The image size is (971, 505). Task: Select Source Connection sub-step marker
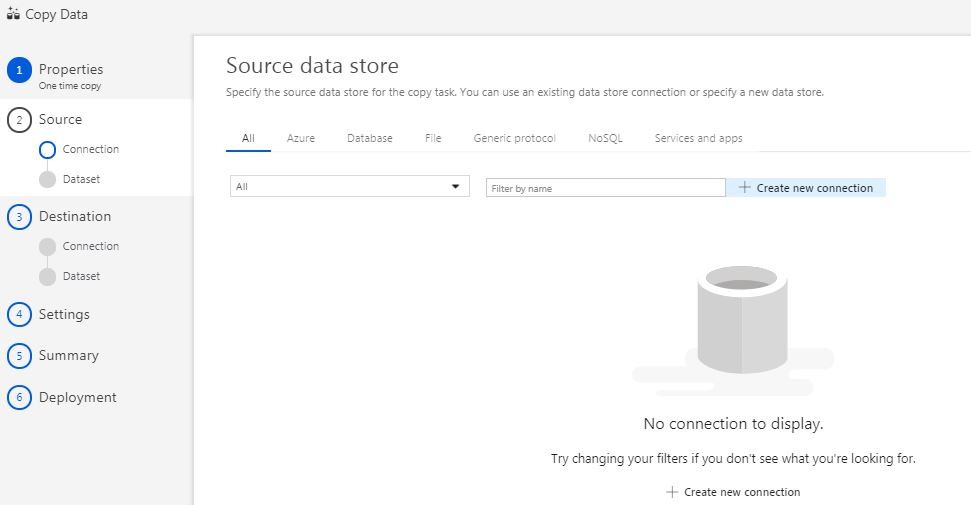(47, 150)
